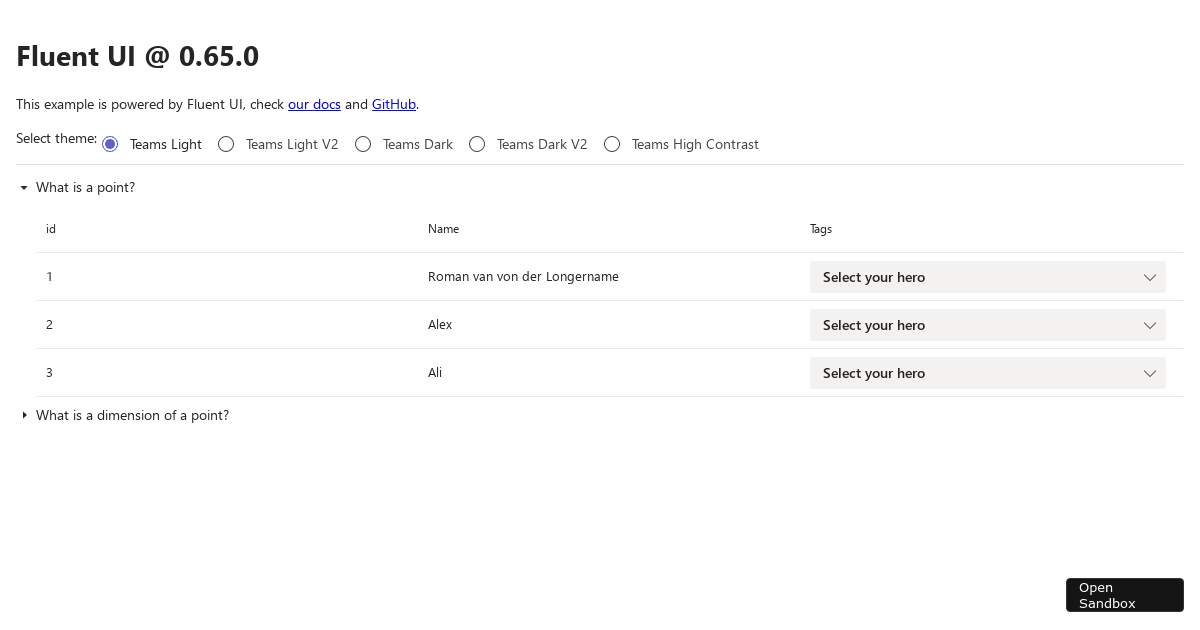Select the Teams Light theme
The height and width of the screenshot is (630, 1200).
coord(109,144)
